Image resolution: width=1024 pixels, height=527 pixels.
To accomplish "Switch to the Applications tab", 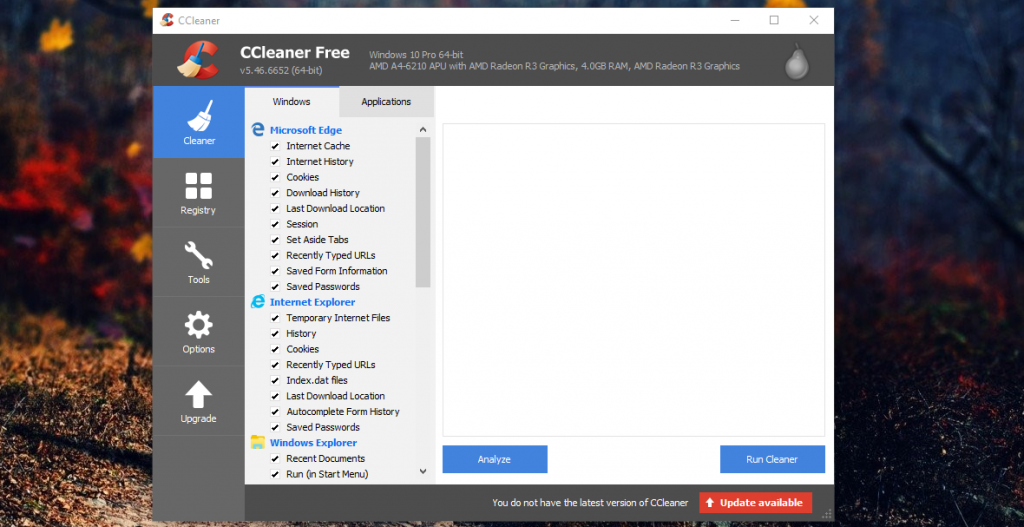I will pyautogui.click(x=386, y=102).
